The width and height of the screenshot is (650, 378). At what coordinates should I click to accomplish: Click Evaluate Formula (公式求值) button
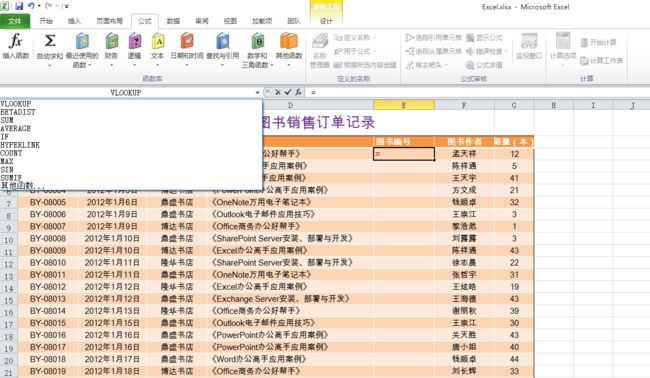tap(484, 65)
